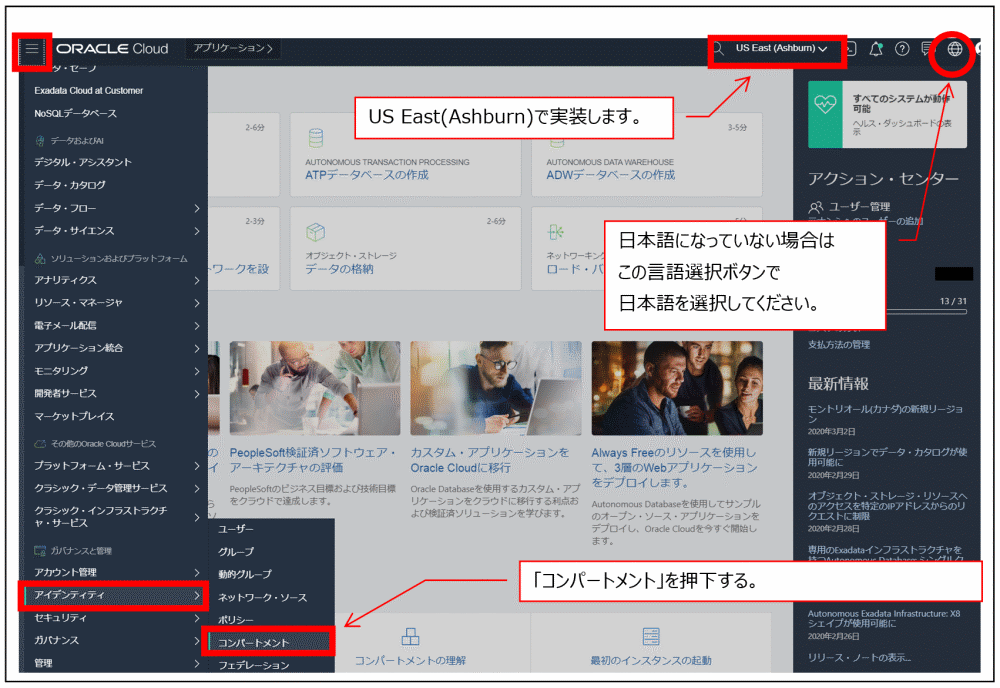Expand the アナリティクス submenu

196,281
